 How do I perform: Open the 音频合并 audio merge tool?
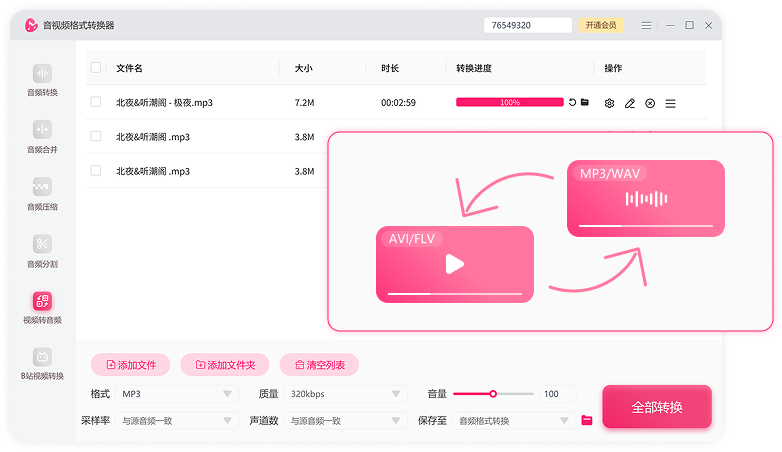point(42,136)
